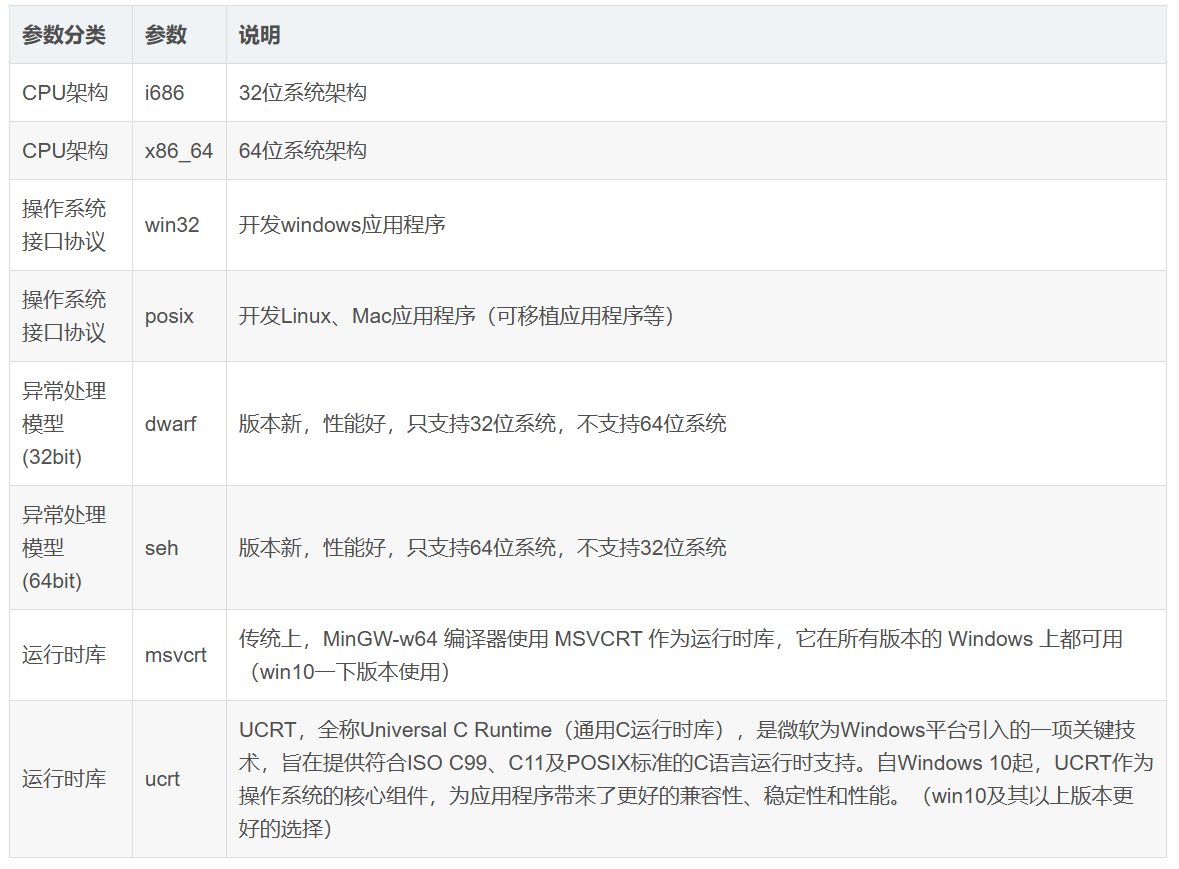Click the description about 只支持32位系统

(x=483, y=424)
